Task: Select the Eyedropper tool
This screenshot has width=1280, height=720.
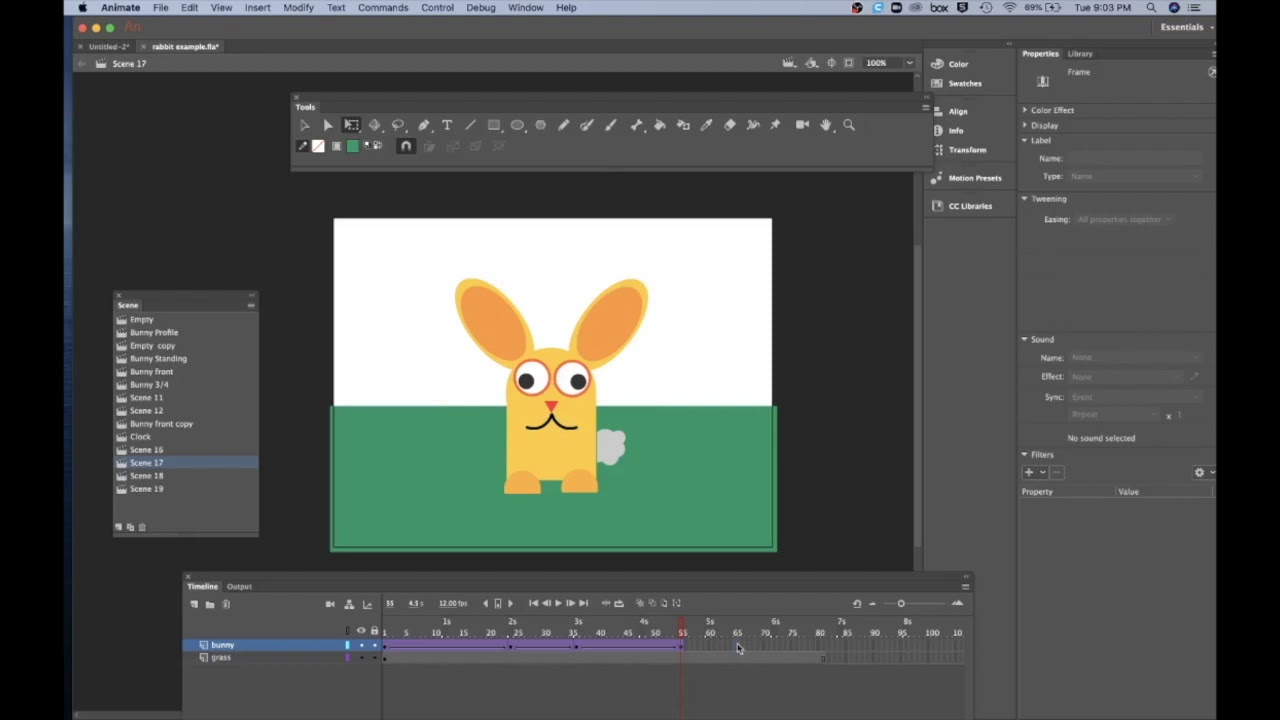Action: pos(706,125)
